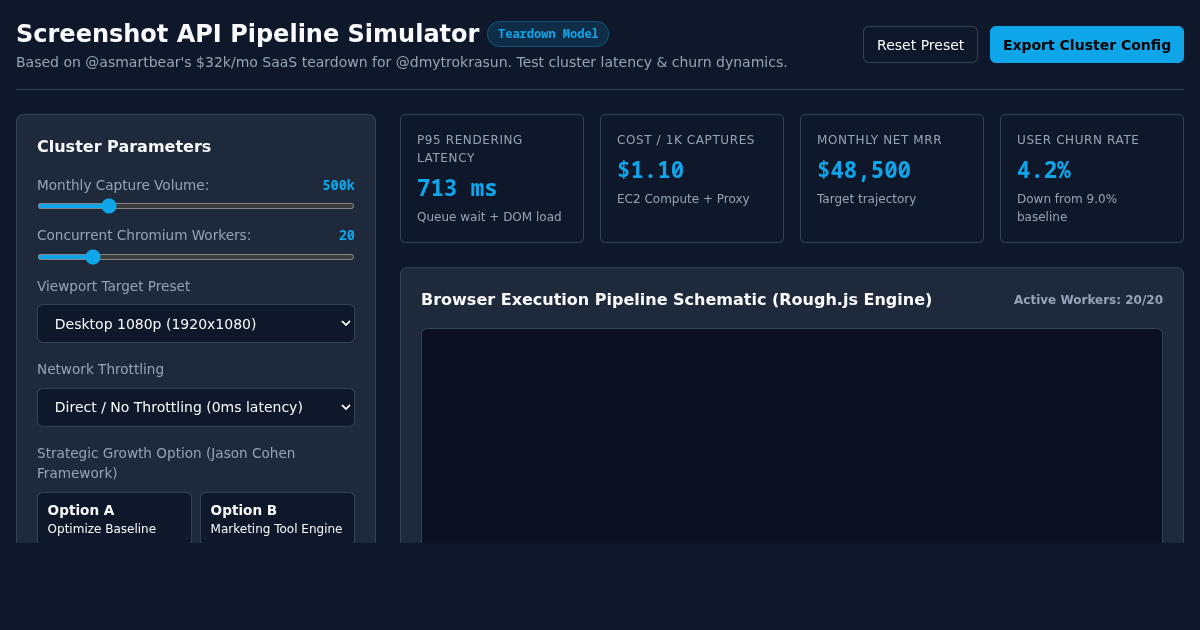This screenshot has height=630, width=1200.
Task: Click the Teardown Model badge
Action: click(548, 34)
